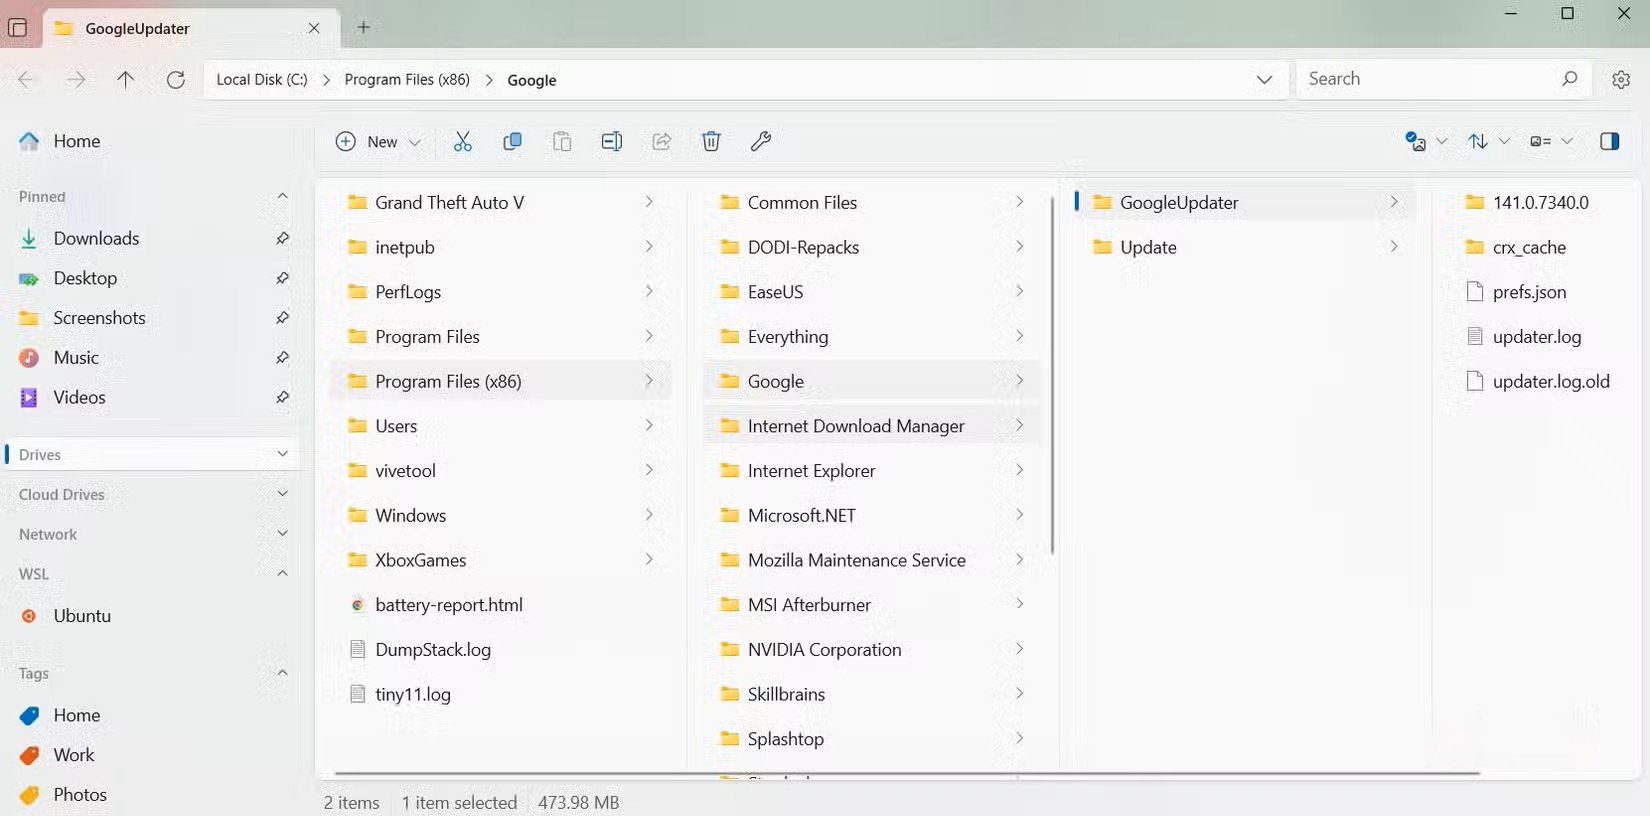Toggle the preview pane button
Screen dimensions: 1650x816
(x=1609, y=142)
